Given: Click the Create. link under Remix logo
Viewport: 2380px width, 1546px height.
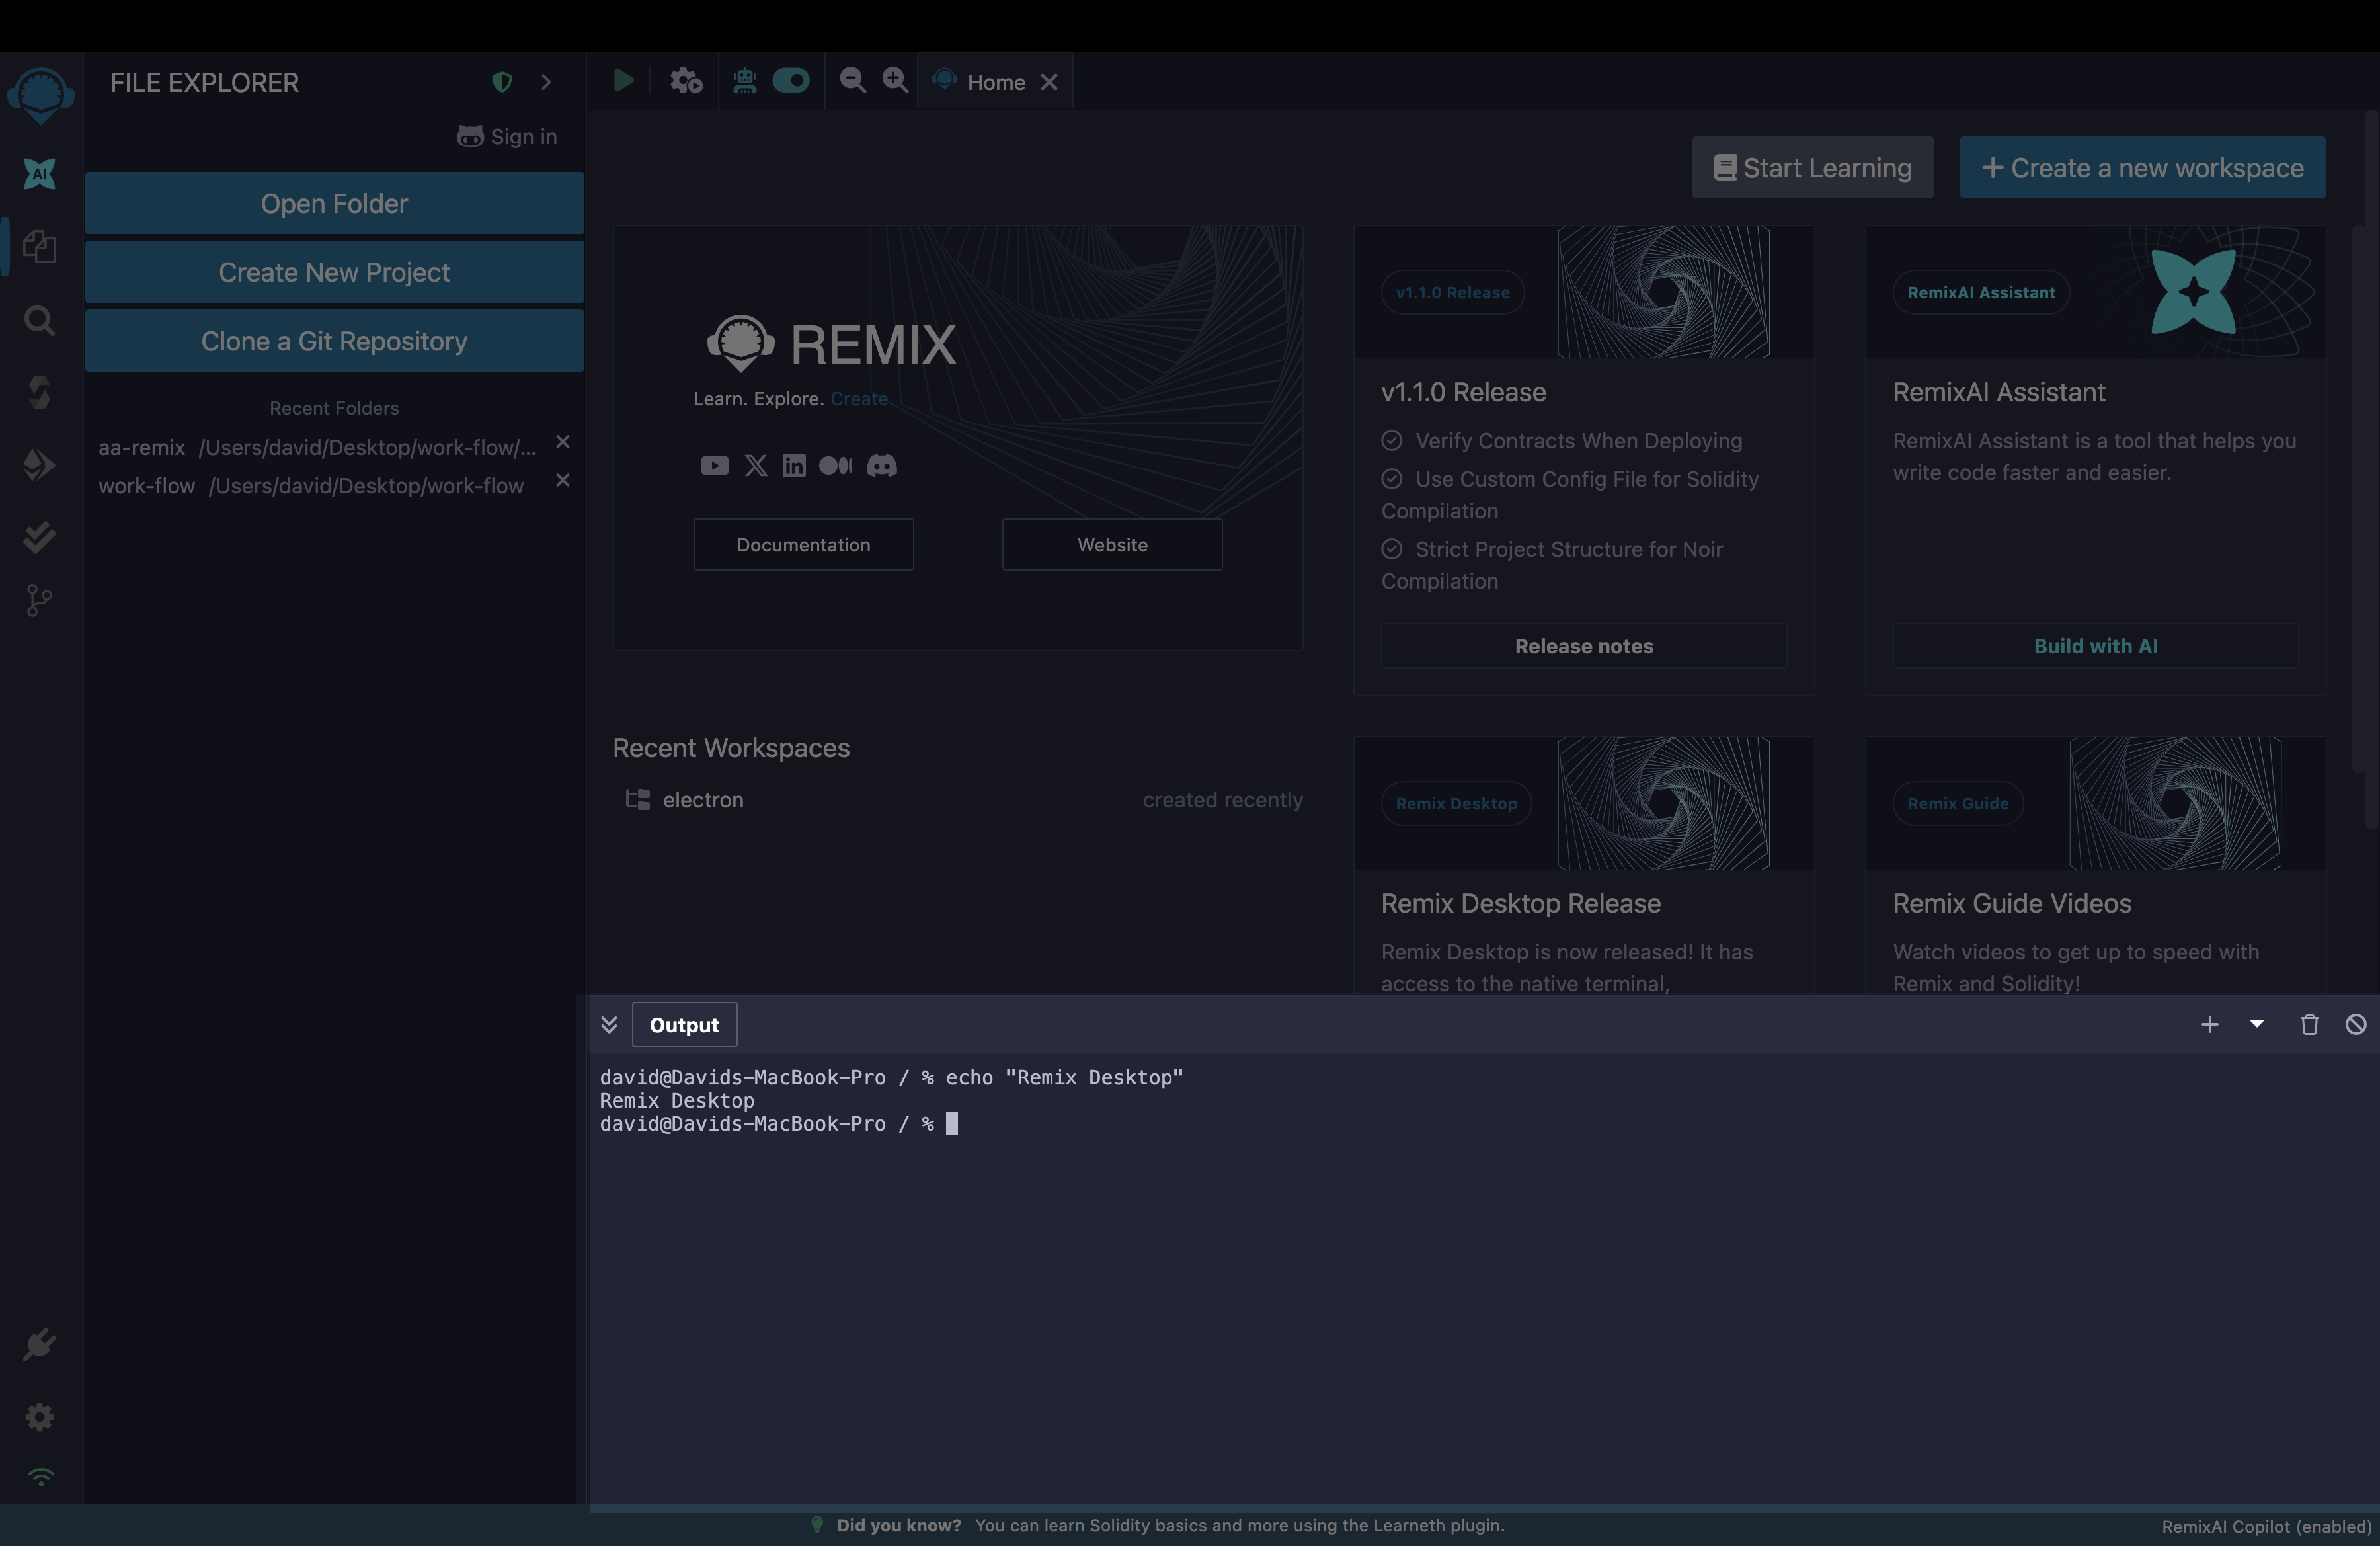Looking at the screenshot, I should click(861, 398).
